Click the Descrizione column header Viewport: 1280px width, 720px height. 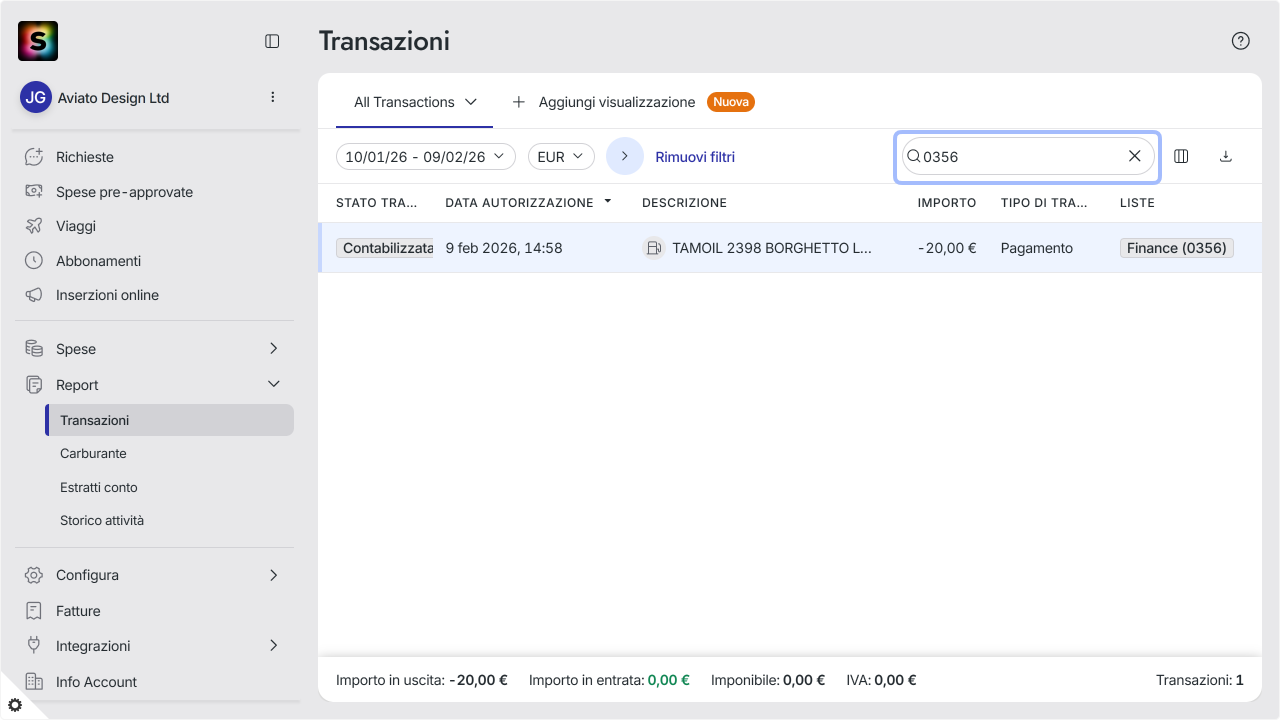[684, 202]
